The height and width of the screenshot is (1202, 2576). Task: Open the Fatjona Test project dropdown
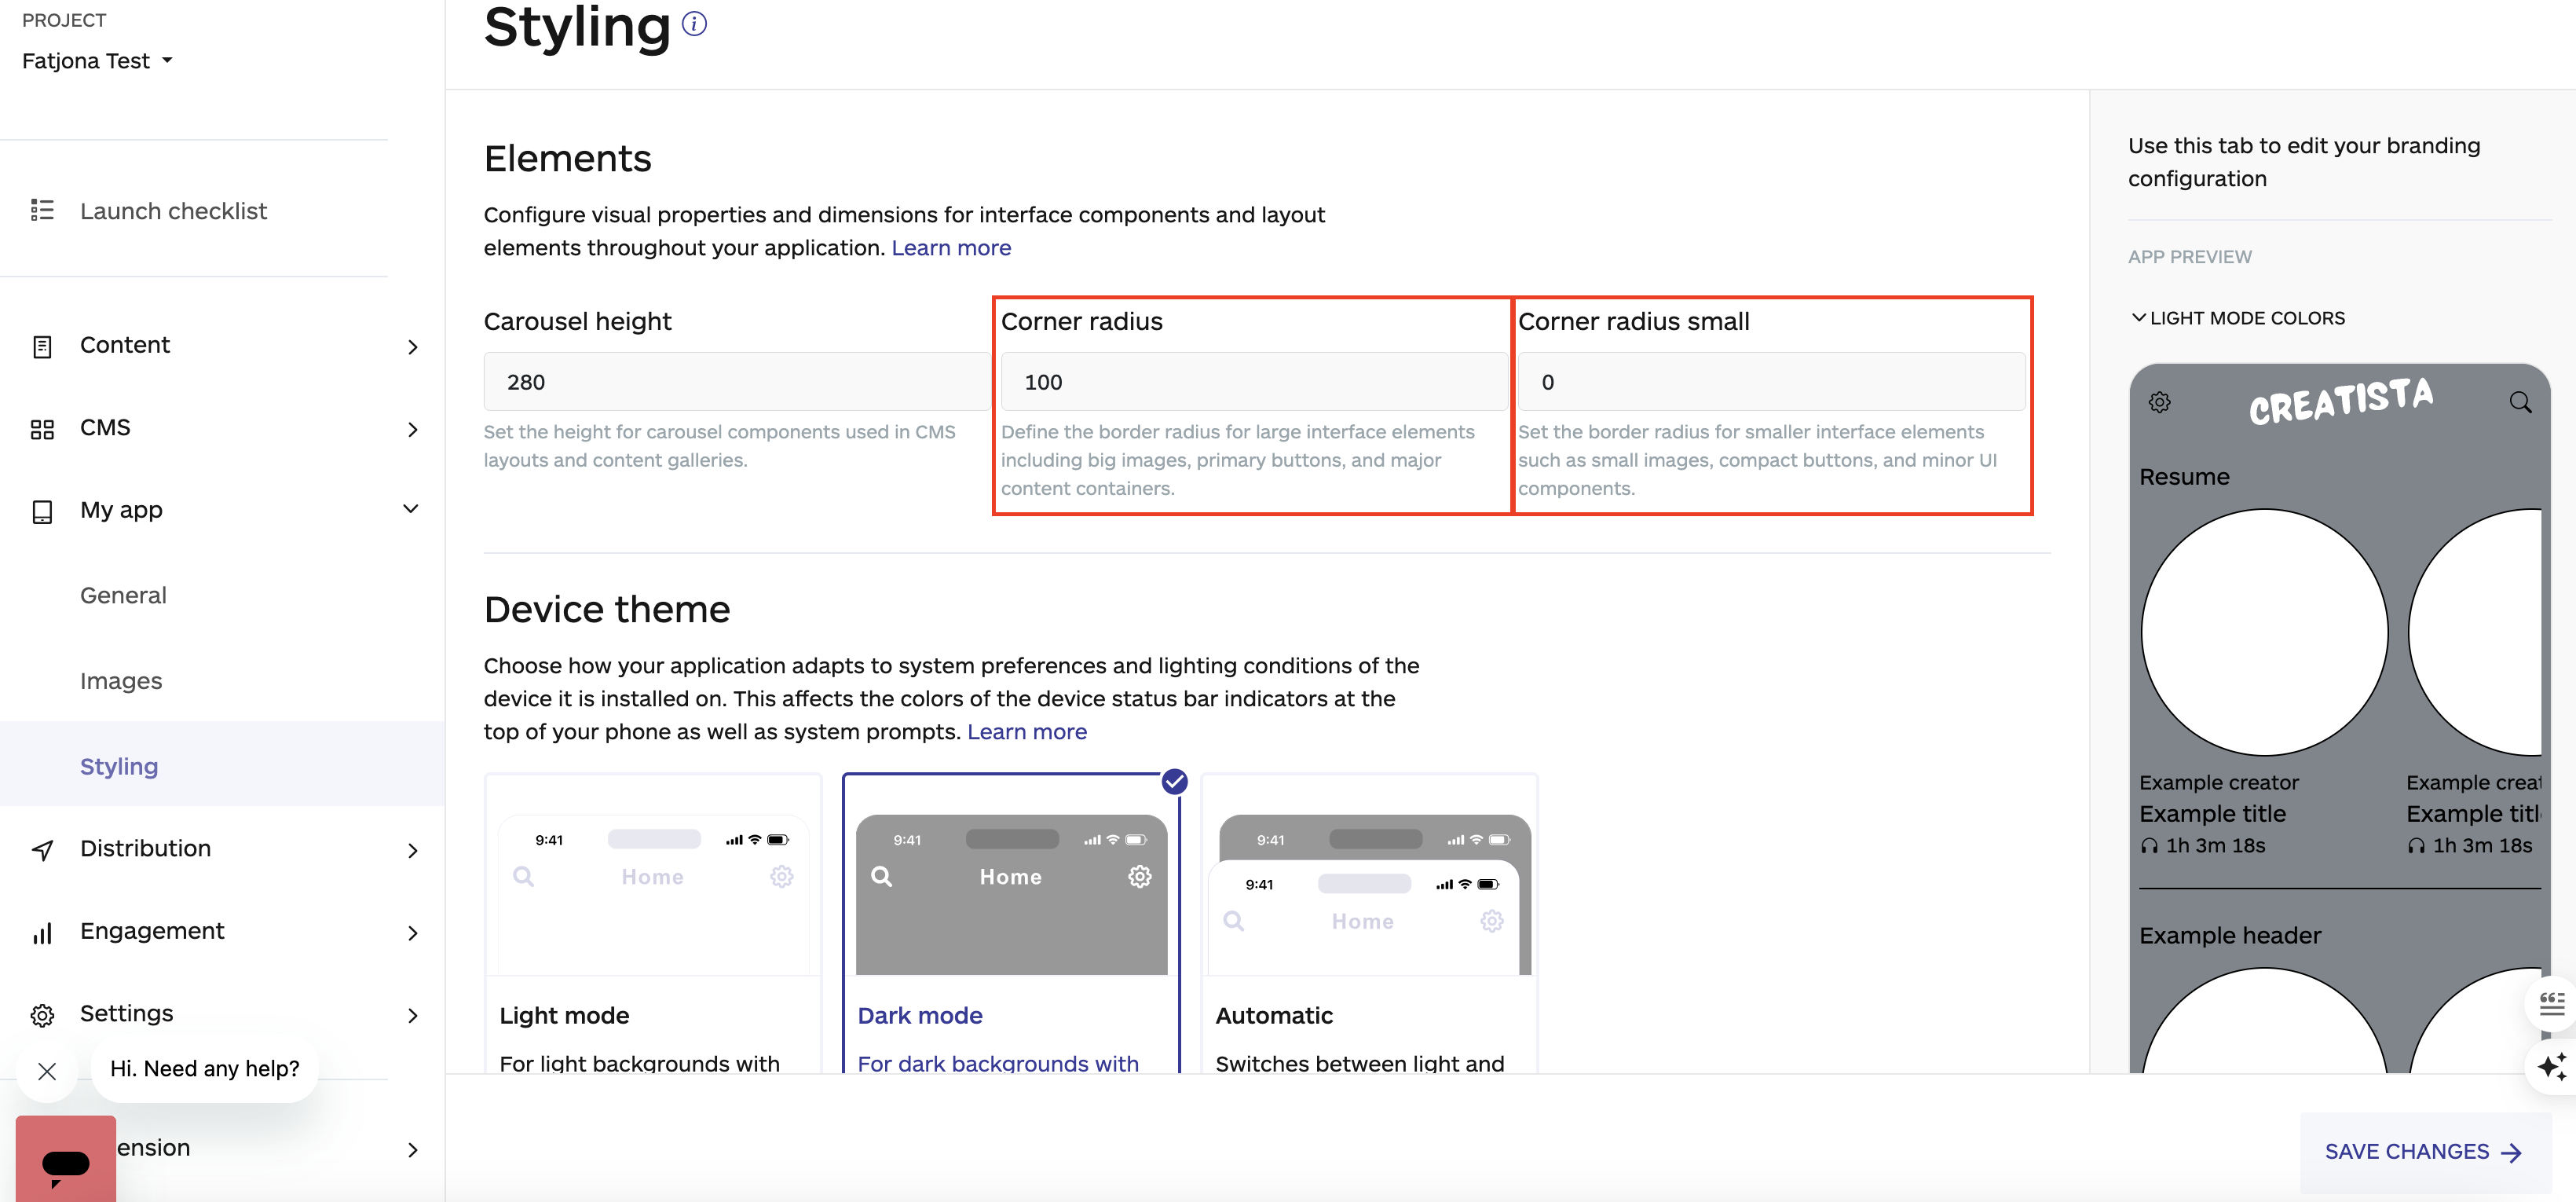click(97, 60)
